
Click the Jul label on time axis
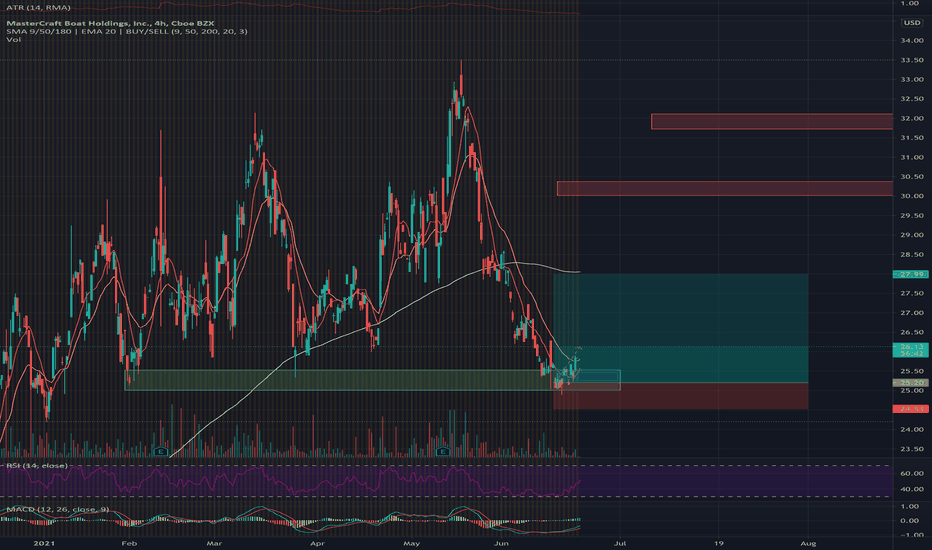pos(620,543)
